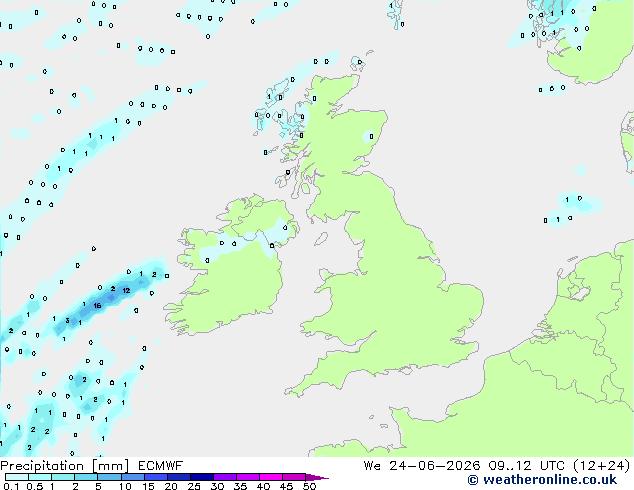
Task: Click the 25–30 mm dark navy swatch
Action: click(x=202, y=477)
